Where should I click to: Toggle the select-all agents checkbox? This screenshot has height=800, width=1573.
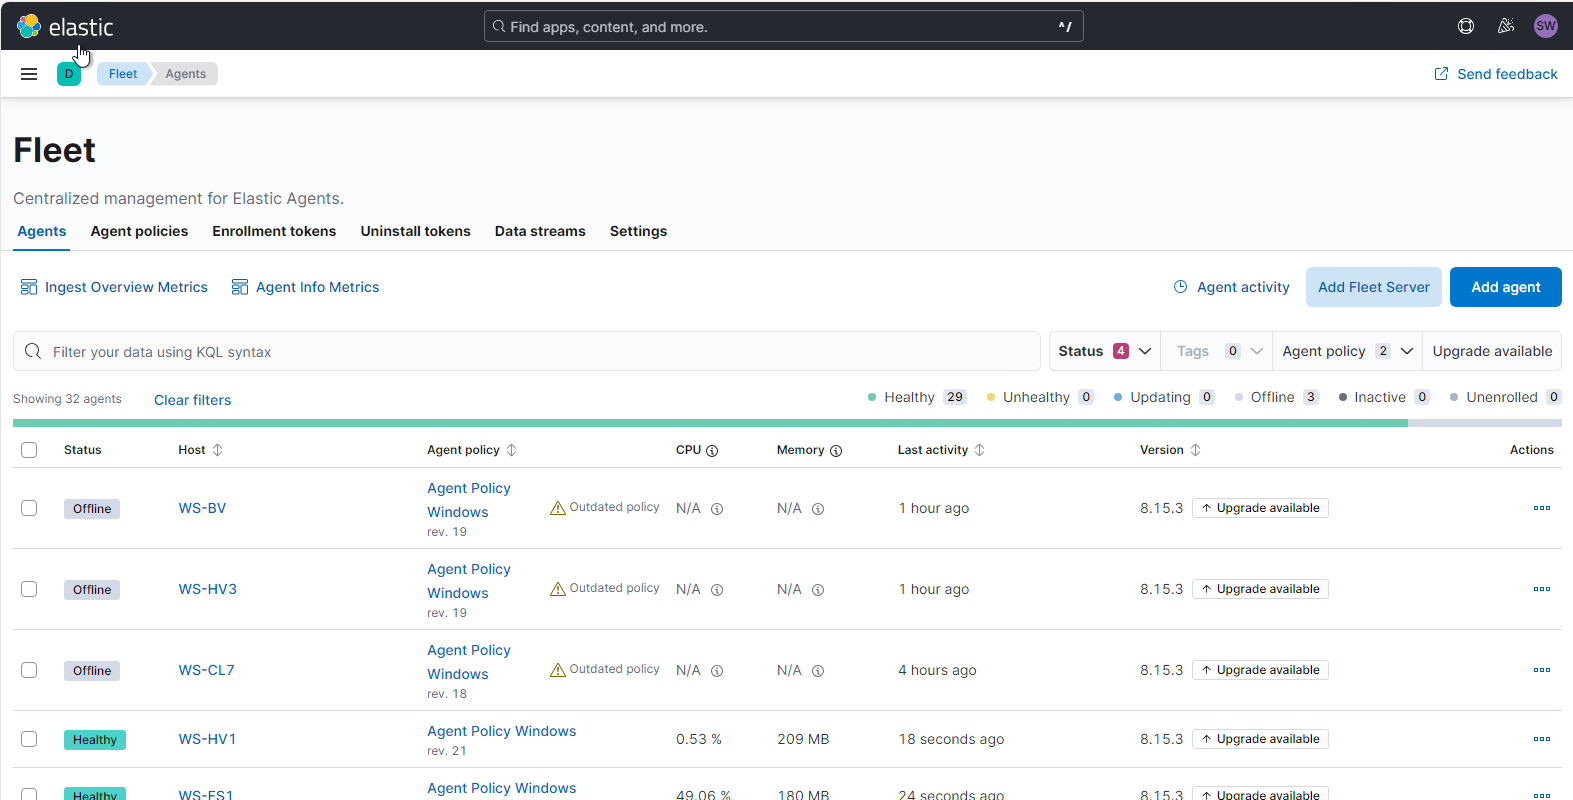29,450
